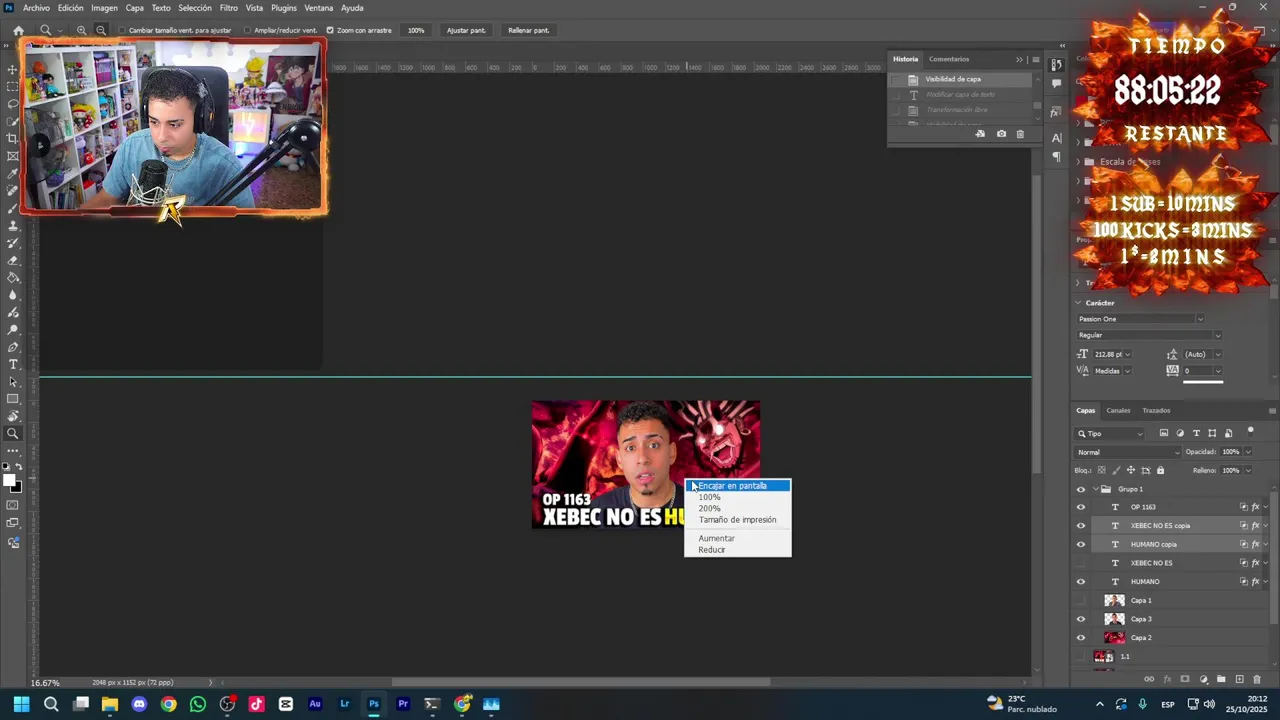The width and height of the screenshot is (1280, 720).
Task: Open the Relleno value dropdown arrow
Action: tap(1248, 470)
